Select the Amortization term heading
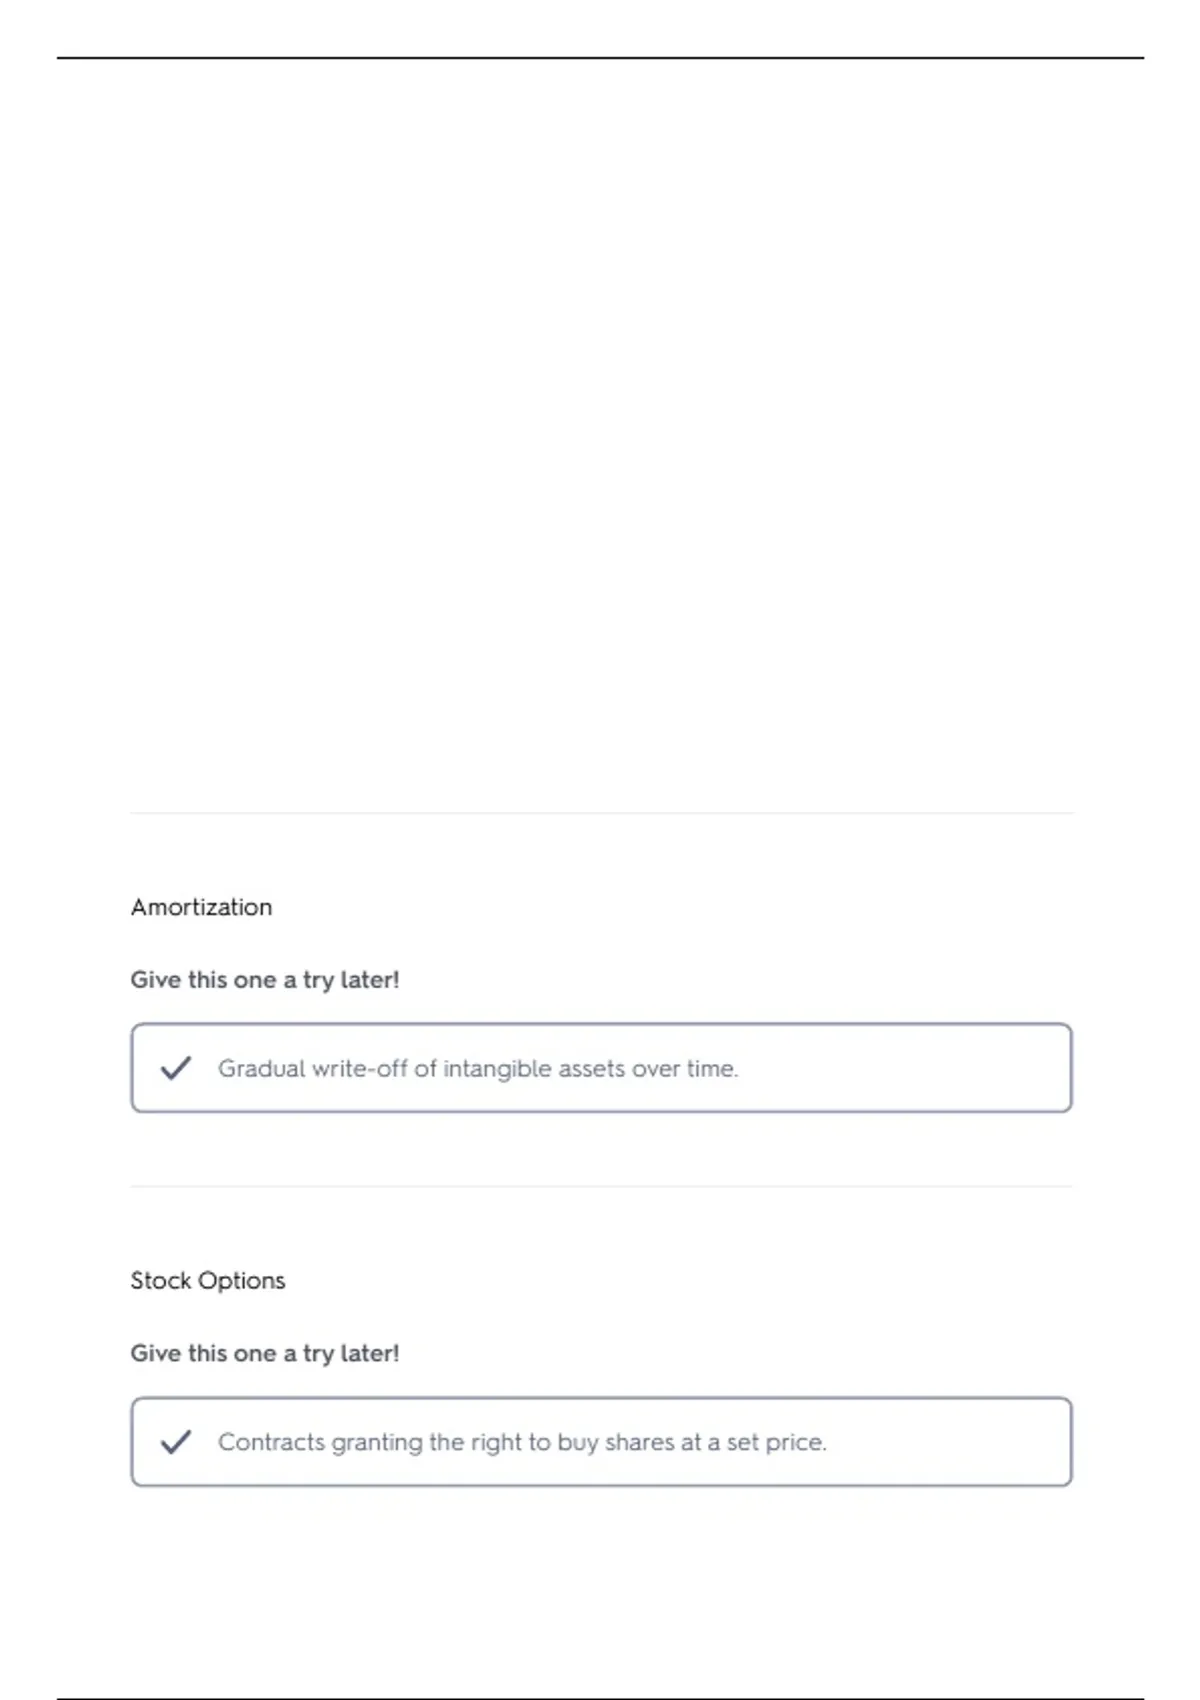 tap(201, 907)
